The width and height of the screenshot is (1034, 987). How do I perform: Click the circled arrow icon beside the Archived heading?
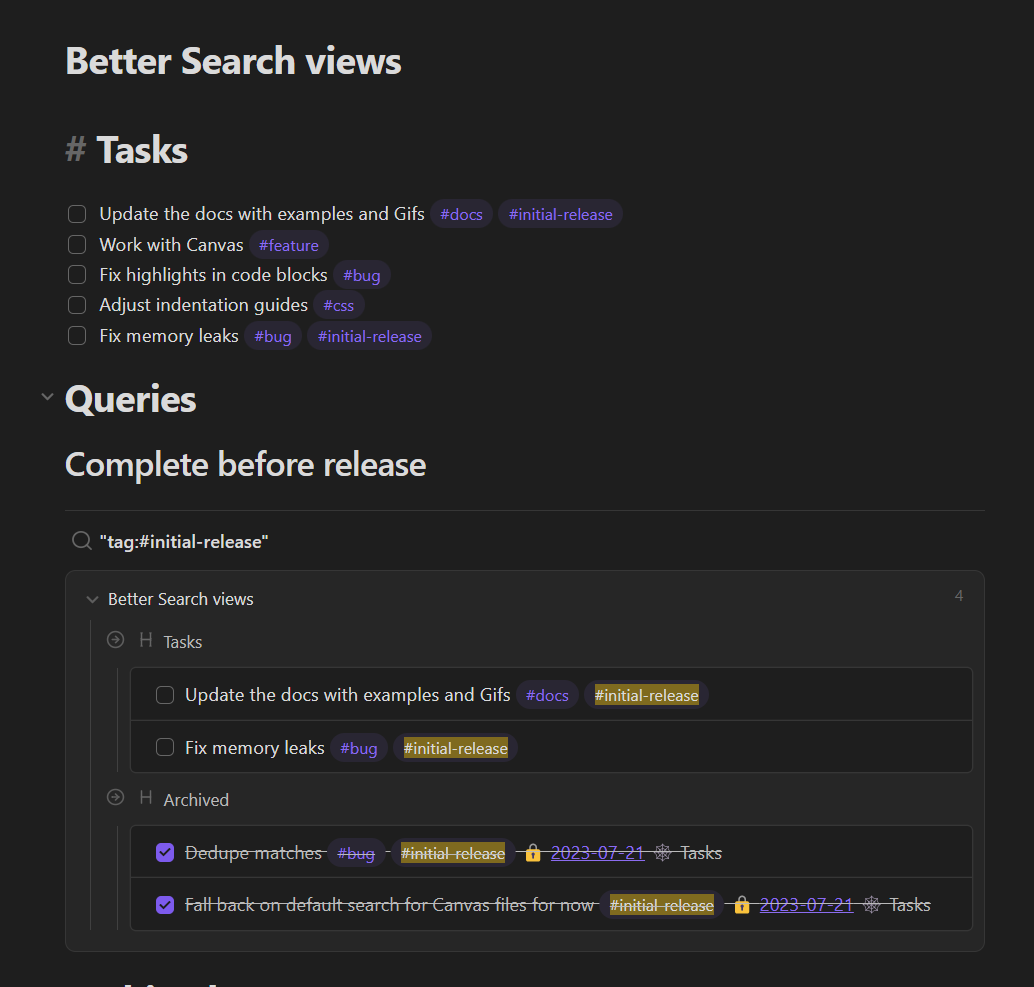(115, 797)
